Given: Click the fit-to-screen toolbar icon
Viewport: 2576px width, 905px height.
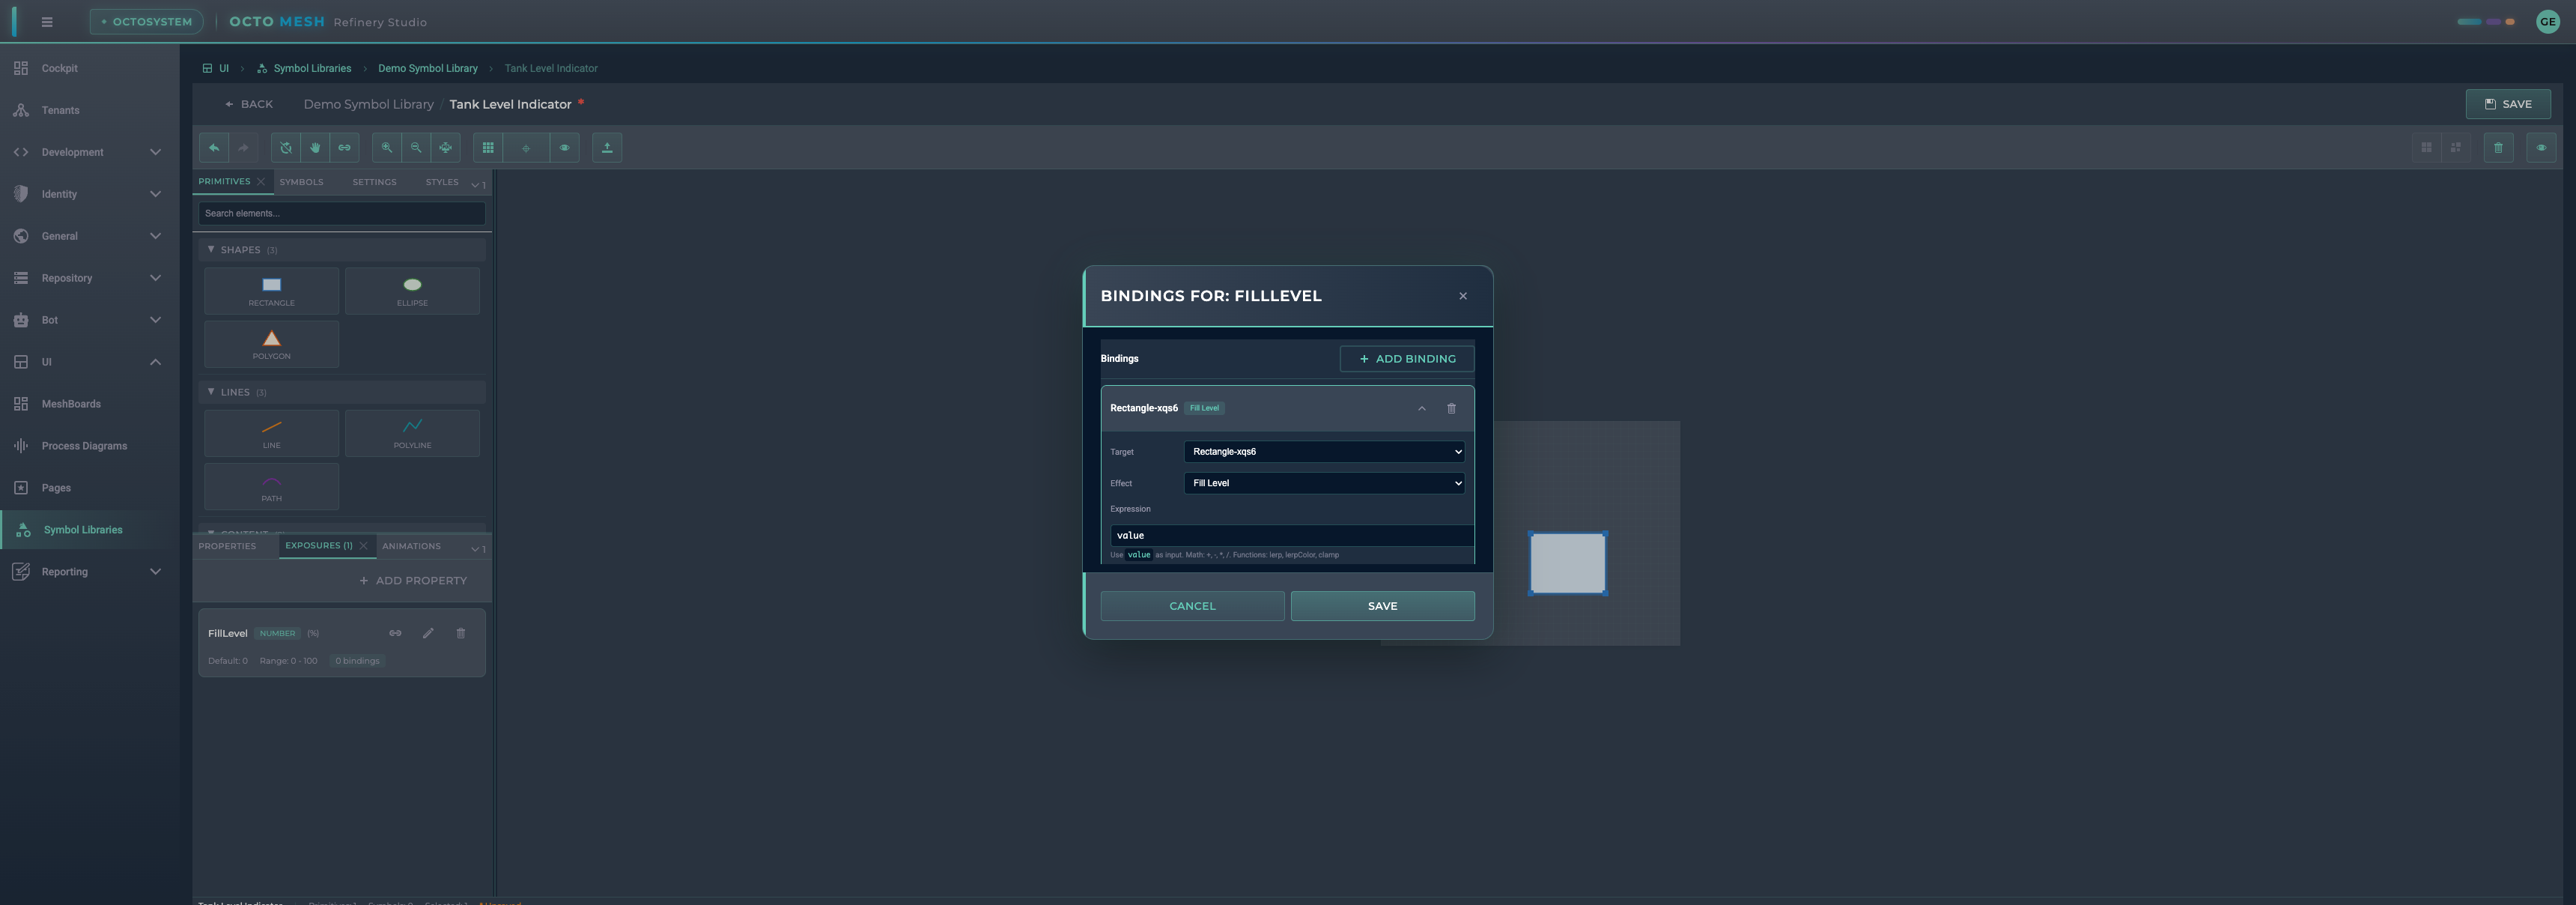Looking at the screenshot, I should 445,148.
